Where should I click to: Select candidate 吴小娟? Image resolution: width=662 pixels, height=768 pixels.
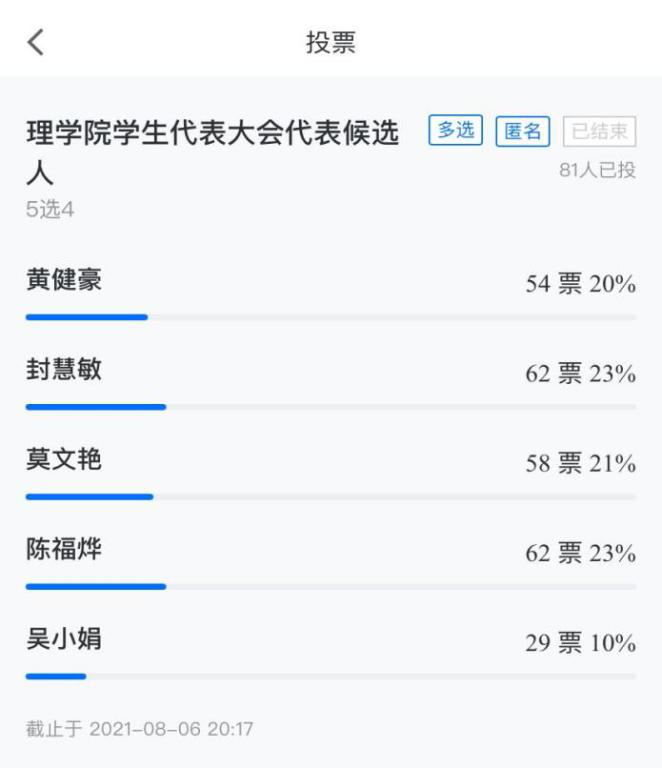click(64, 639)
